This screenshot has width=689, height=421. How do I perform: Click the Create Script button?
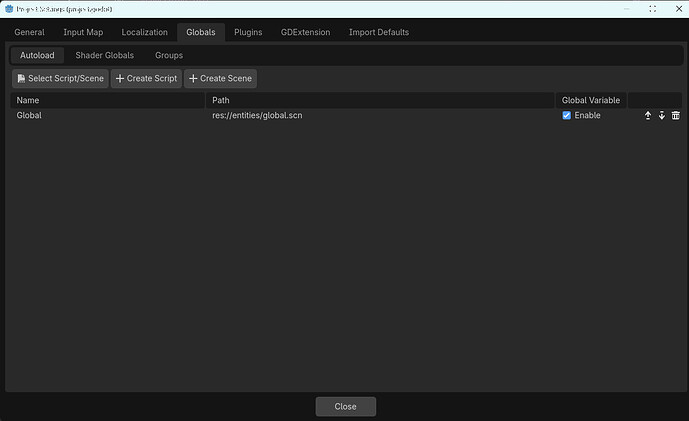[146, 78]
